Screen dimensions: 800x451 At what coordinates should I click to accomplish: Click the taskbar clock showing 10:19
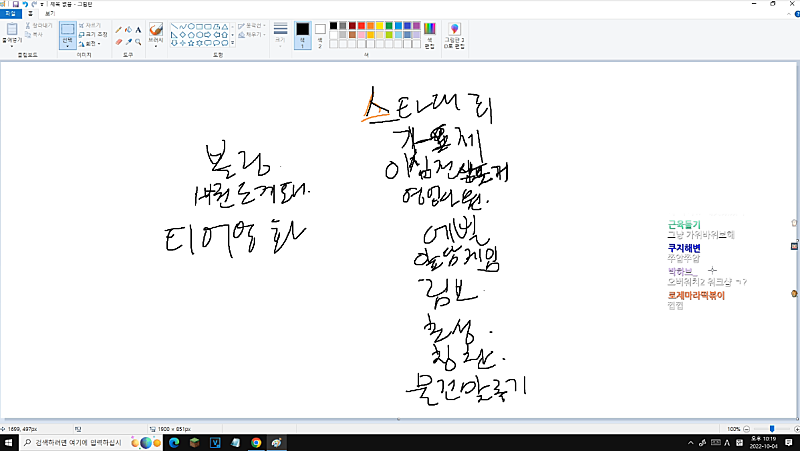pyautogui.click(x=763, y=443)
